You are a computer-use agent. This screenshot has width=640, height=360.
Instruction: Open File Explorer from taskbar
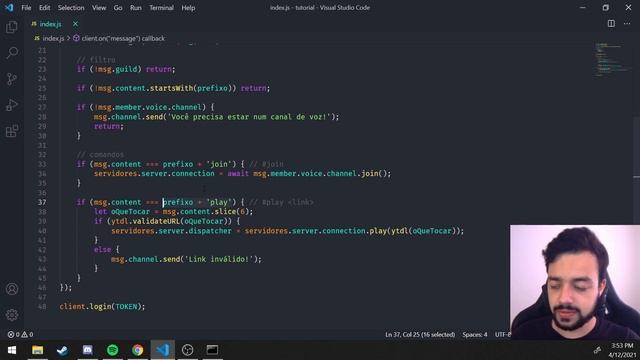tap(38, 350)
